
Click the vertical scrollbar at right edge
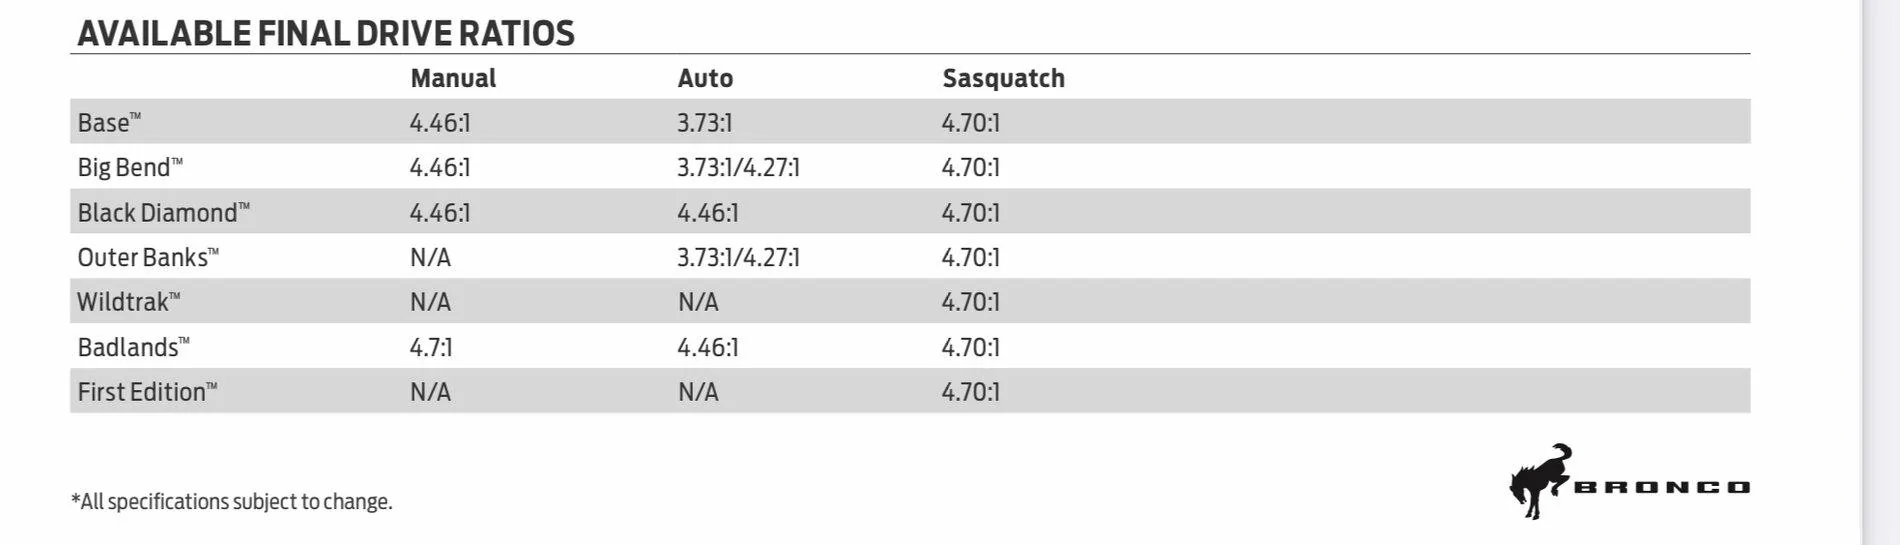1880,272
